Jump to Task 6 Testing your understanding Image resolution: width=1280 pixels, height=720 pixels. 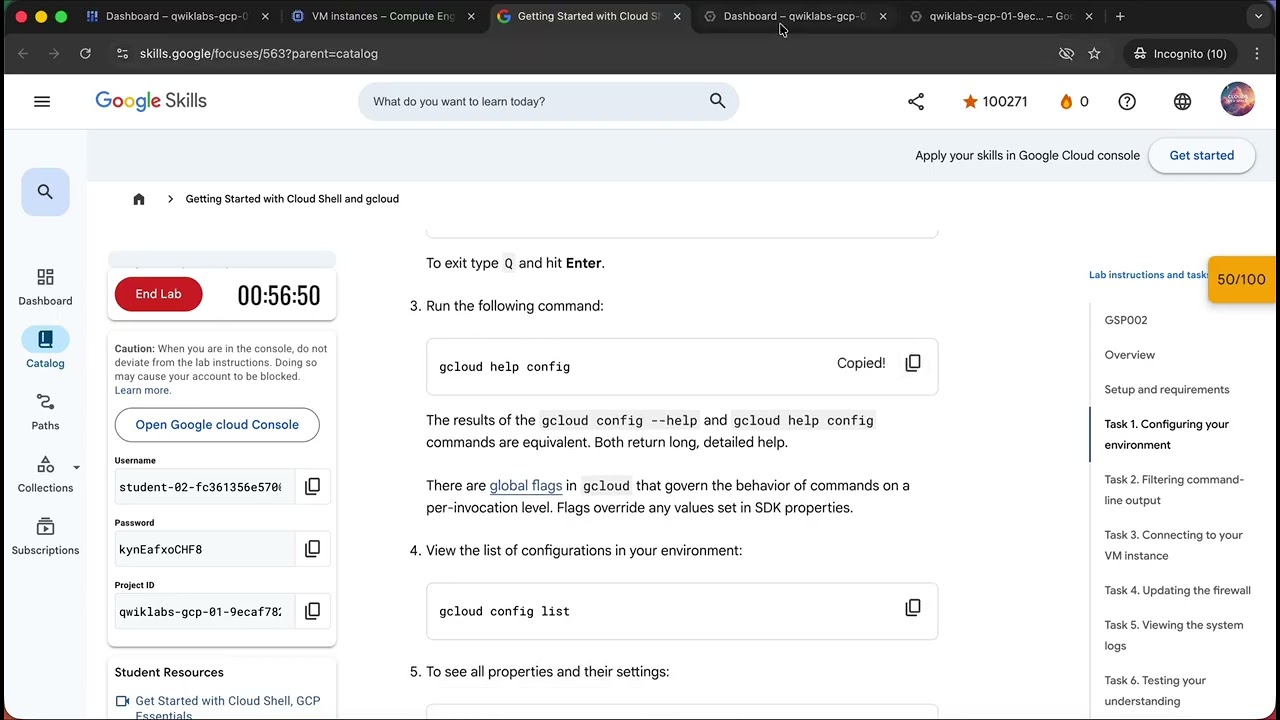(1155, 690)
